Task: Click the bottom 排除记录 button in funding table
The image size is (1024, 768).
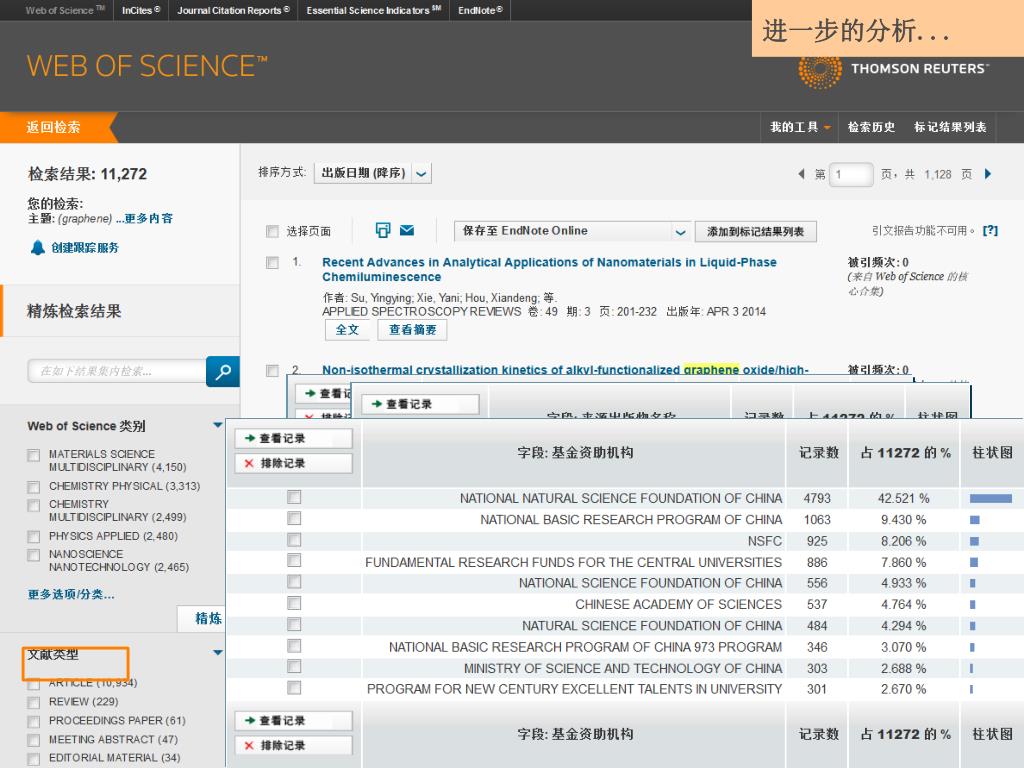Action: click(293, 745)
